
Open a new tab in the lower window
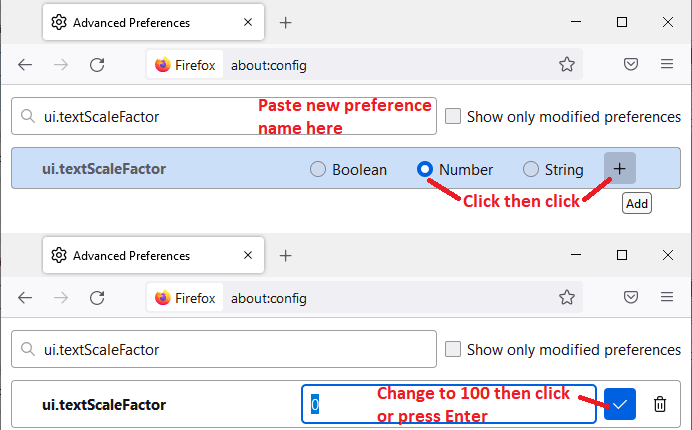285,255
